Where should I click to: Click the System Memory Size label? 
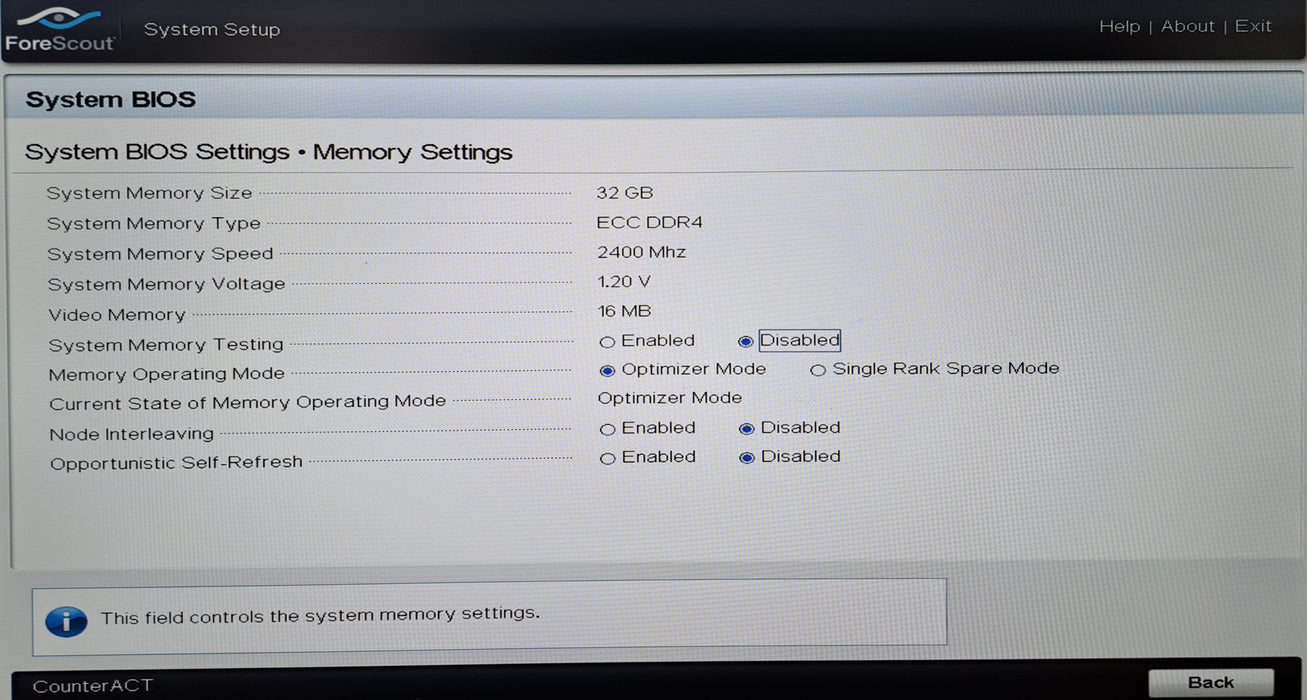(x=150, y=194)
